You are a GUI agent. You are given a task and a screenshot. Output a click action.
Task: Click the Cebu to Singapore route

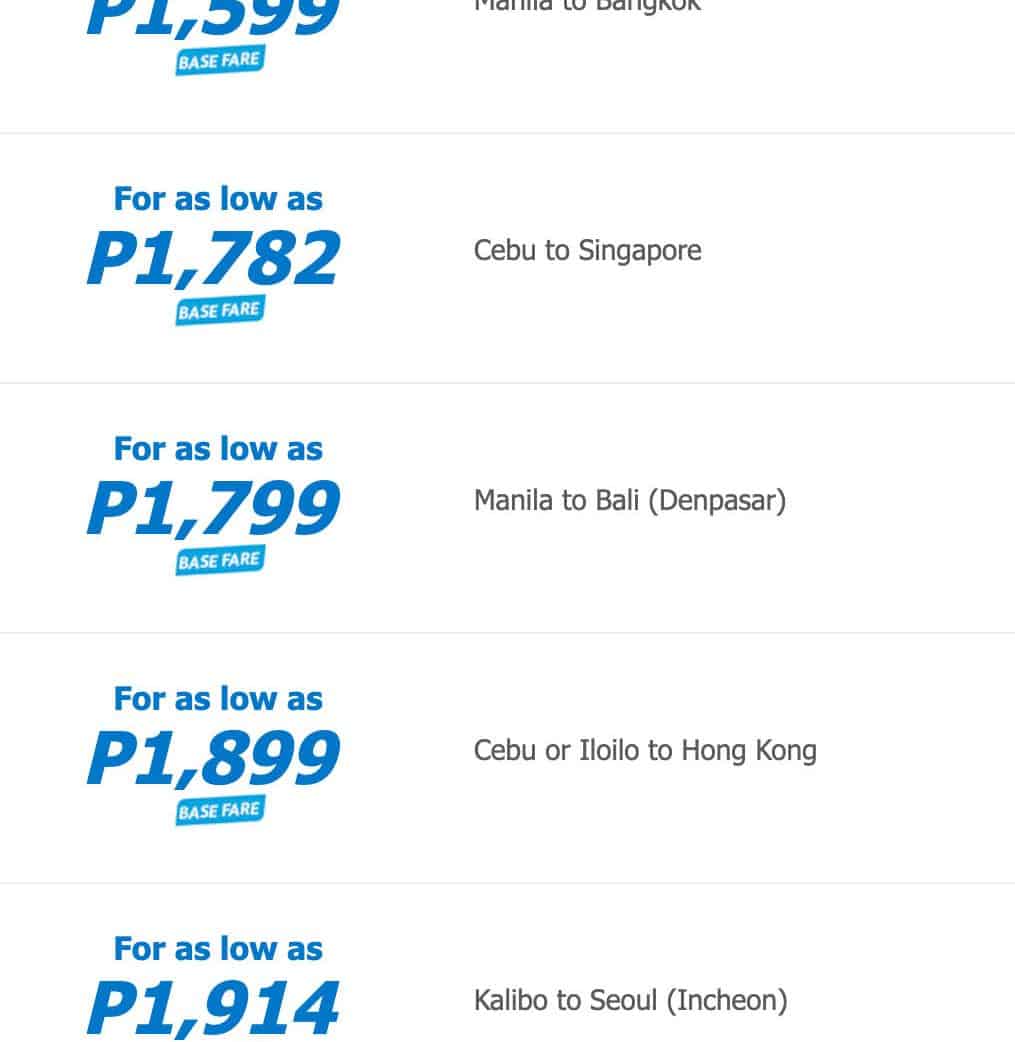[x=587, y=250]
